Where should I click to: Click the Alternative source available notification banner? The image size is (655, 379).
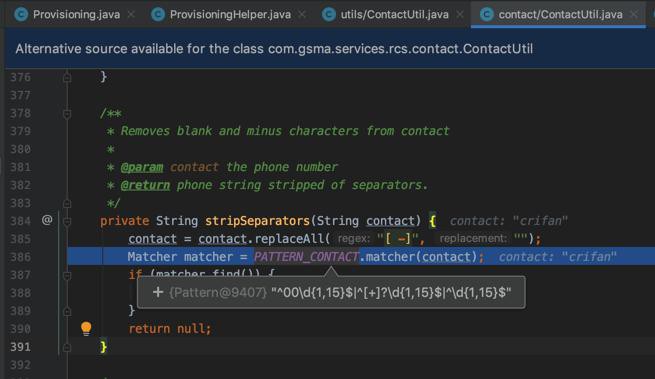(x=330, y=49)
